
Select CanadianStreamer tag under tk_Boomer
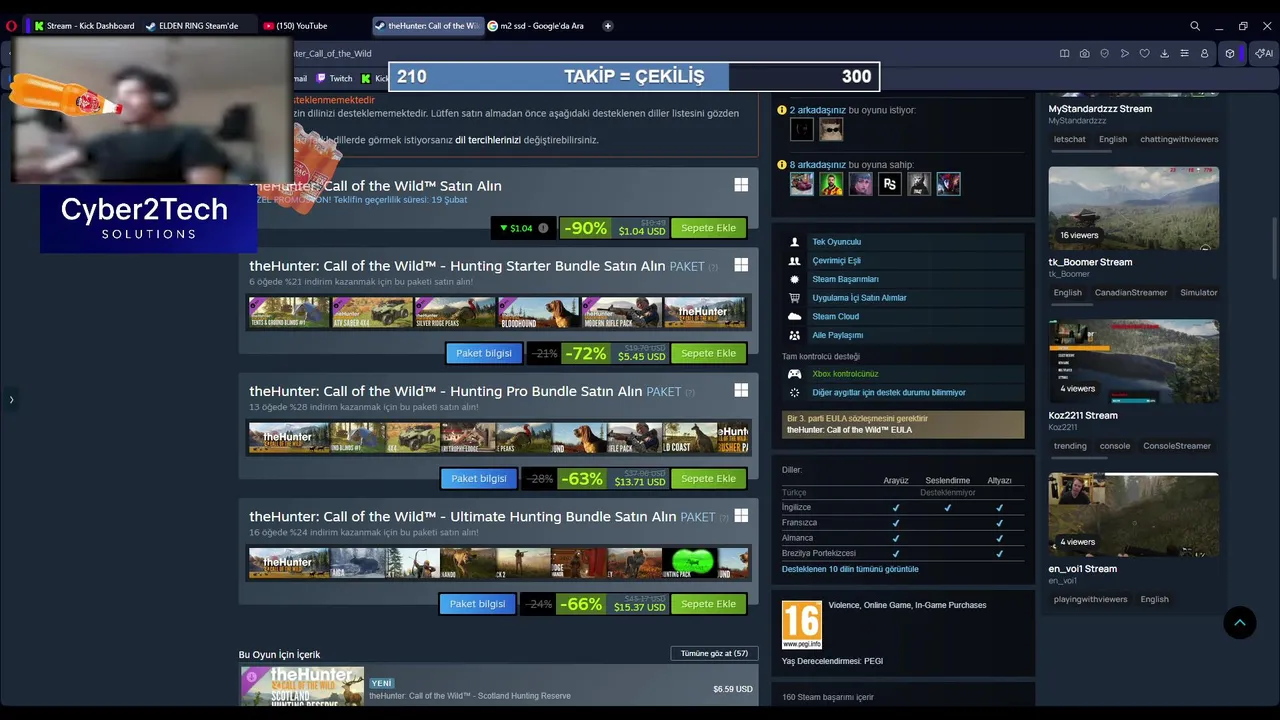point(1131,293)
